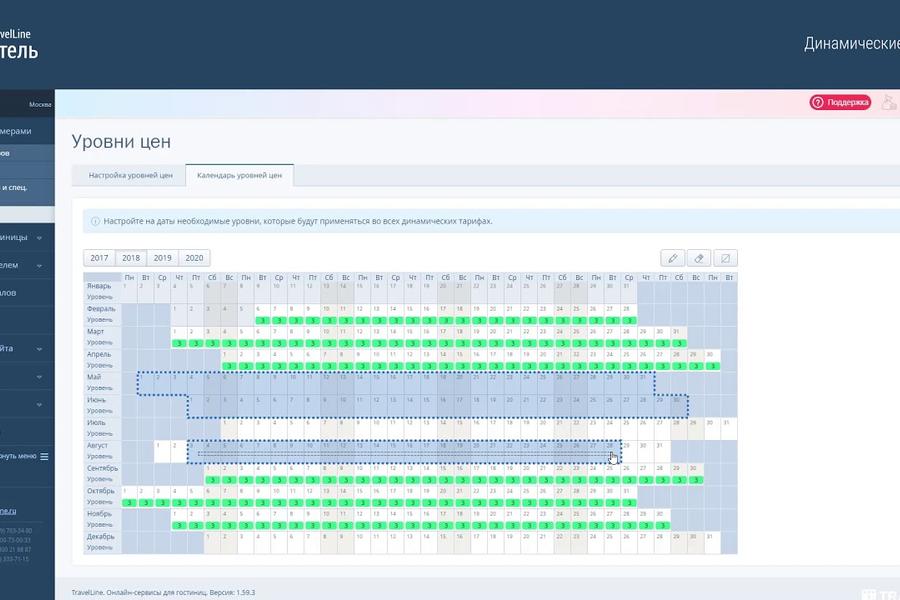
Task: Expand sidebar section ending in "иницы"
Action: [x=39, y=238]
